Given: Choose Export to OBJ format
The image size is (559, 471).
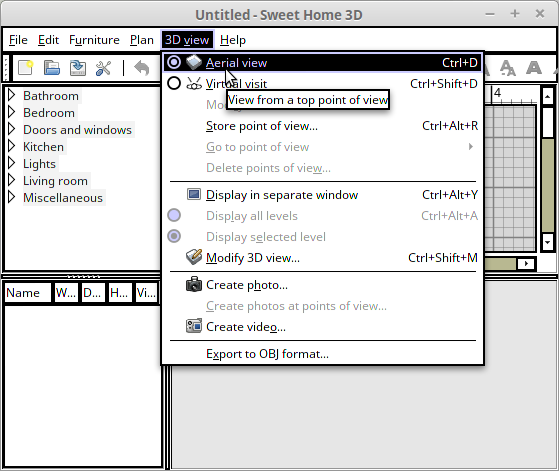Looking at the screenshot, I should pos(323,354).
